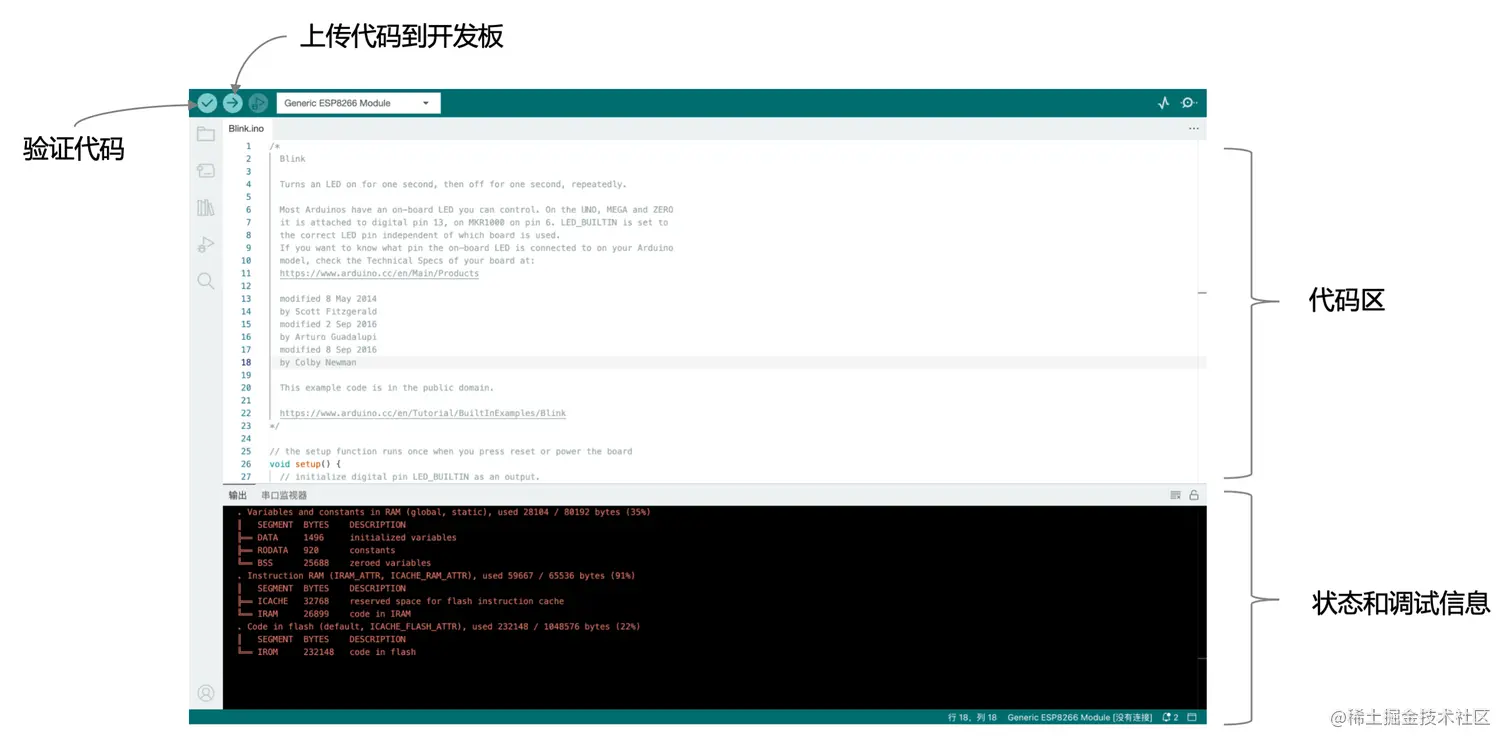The image size is (1512, 749).
Task: Open the Search sidebar icon
Action: (206, 281)
